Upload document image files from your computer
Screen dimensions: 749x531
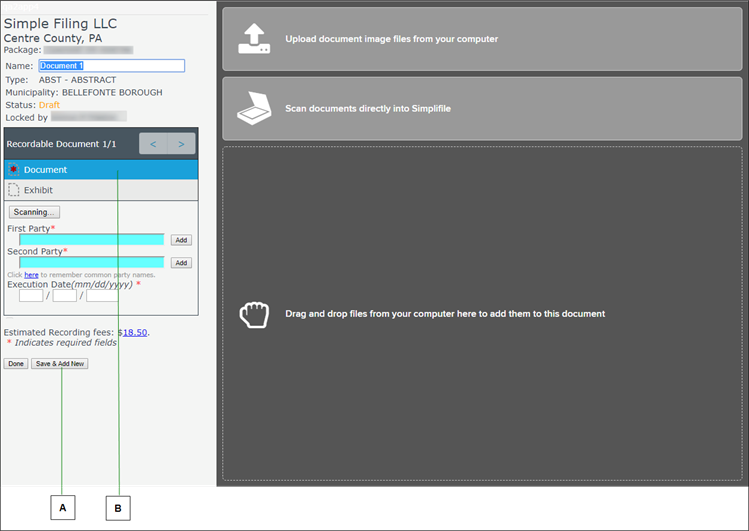click(x=482, y=39)
